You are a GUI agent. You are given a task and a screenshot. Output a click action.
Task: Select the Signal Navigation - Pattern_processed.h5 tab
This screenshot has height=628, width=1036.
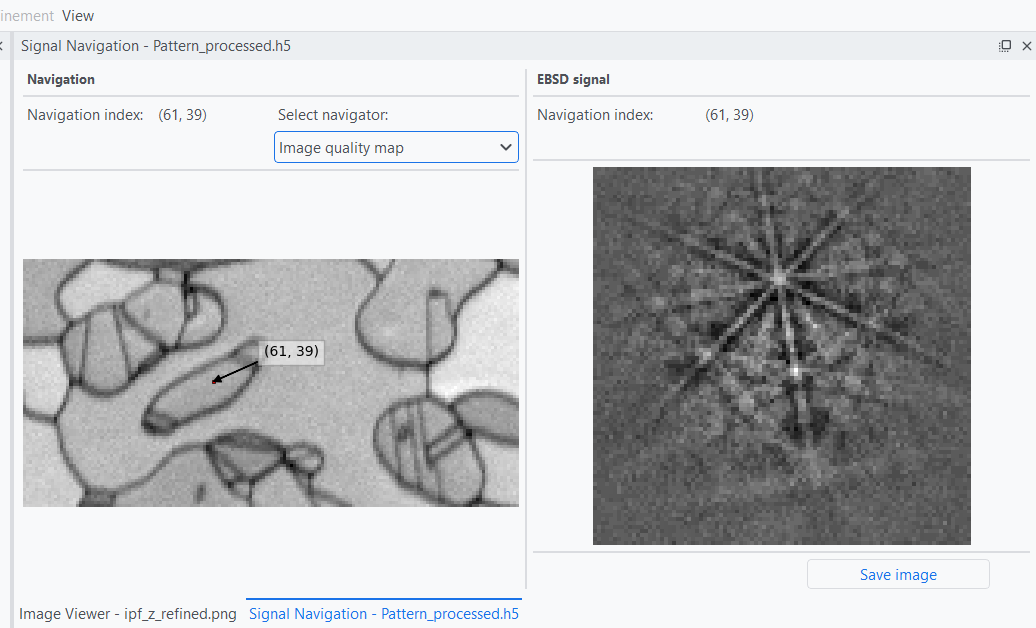[384, 613]
